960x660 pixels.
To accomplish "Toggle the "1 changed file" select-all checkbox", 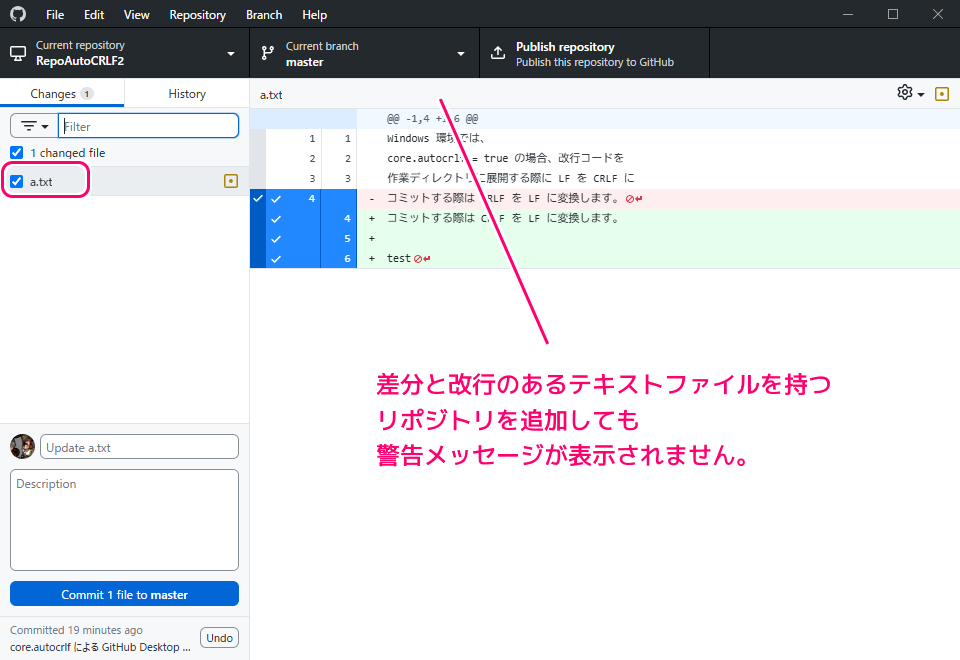I will click(16, 153).
